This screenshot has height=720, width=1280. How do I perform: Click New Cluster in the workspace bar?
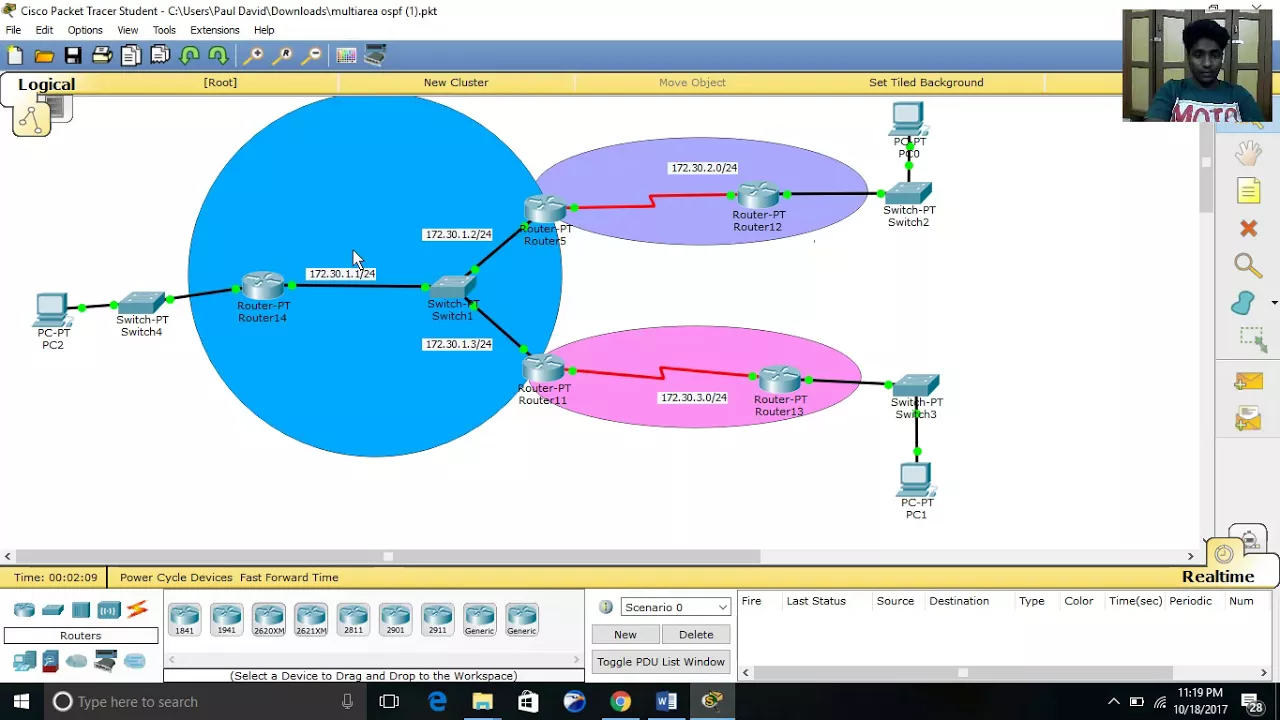[456, 82]
